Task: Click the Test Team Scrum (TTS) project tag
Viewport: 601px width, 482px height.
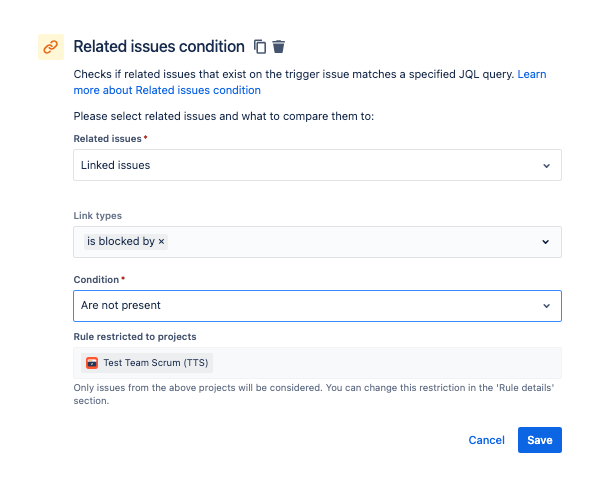Action: click(x=147, y=363)
